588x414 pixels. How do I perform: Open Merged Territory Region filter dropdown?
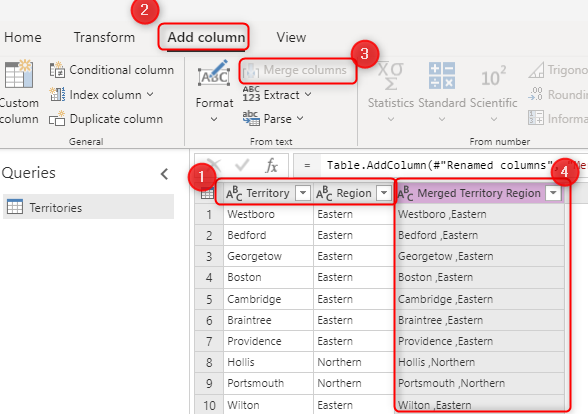coord(553,193)
